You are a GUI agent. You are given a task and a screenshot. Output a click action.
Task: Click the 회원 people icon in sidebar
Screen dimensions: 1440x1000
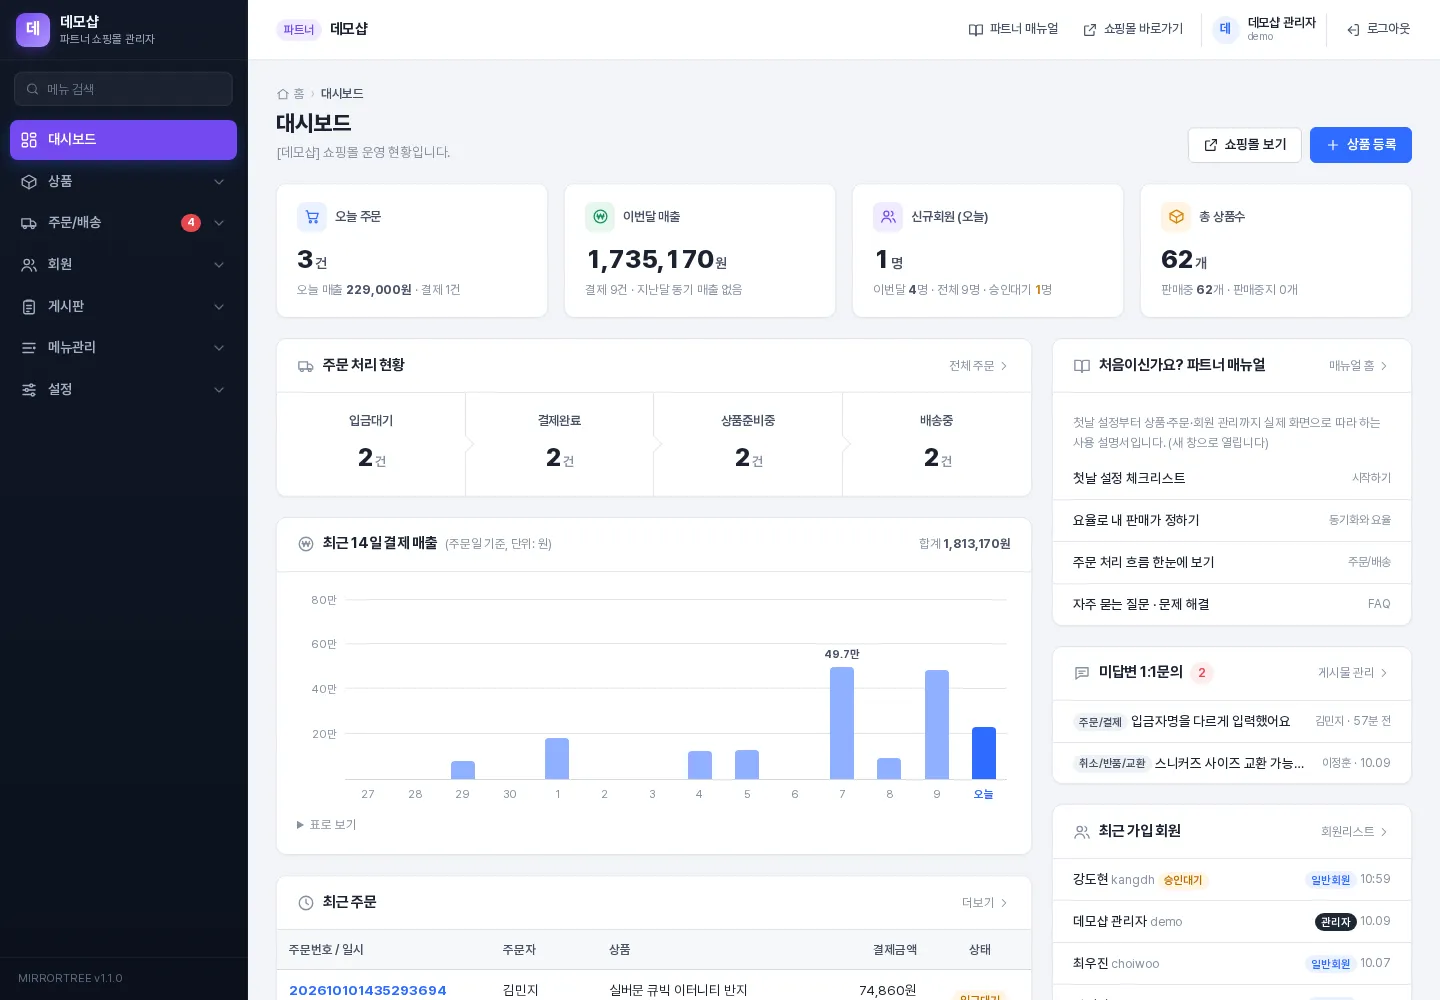29,265
